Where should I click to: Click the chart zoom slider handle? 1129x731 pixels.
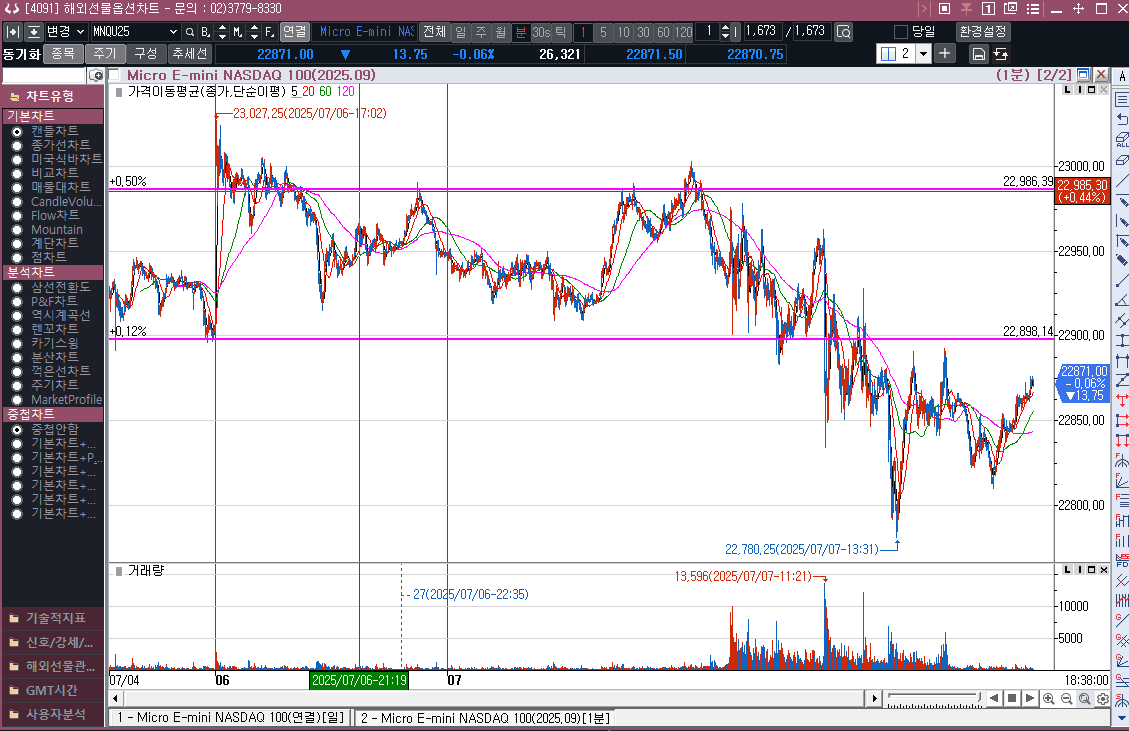(x=979, y=697)
